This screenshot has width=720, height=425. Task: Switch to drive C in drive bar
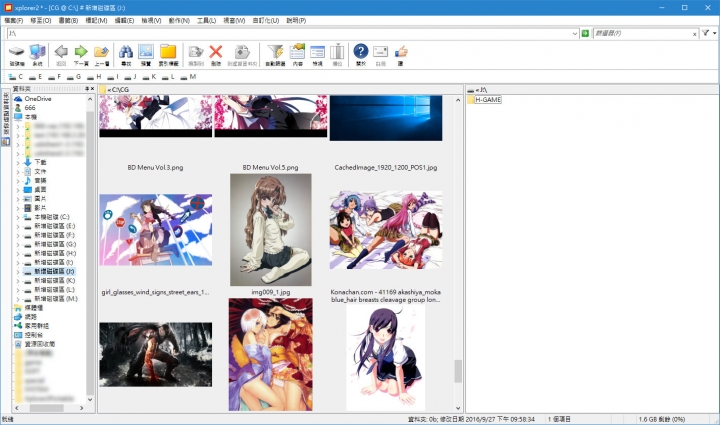[15, 77]
